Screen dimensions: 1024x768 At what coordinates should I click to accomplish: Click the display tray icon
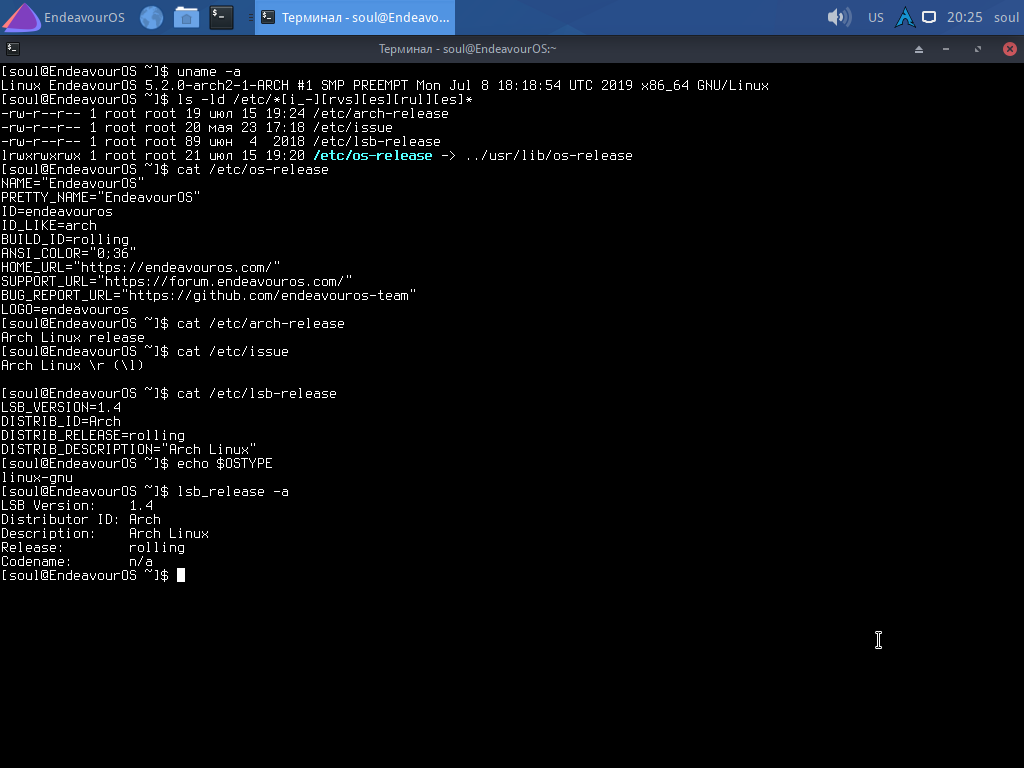click(929, 17)
